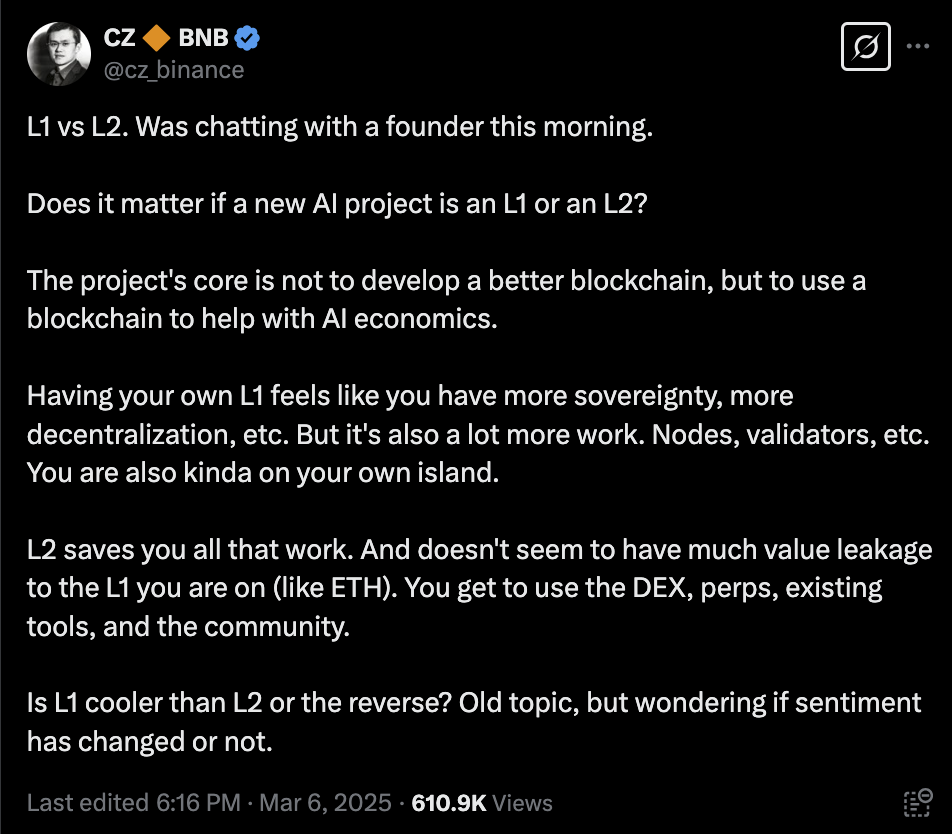The width and height of the screenshot is (952, 834).
Task: Click the blue verified checkmark badge
Action: (247, 38)
